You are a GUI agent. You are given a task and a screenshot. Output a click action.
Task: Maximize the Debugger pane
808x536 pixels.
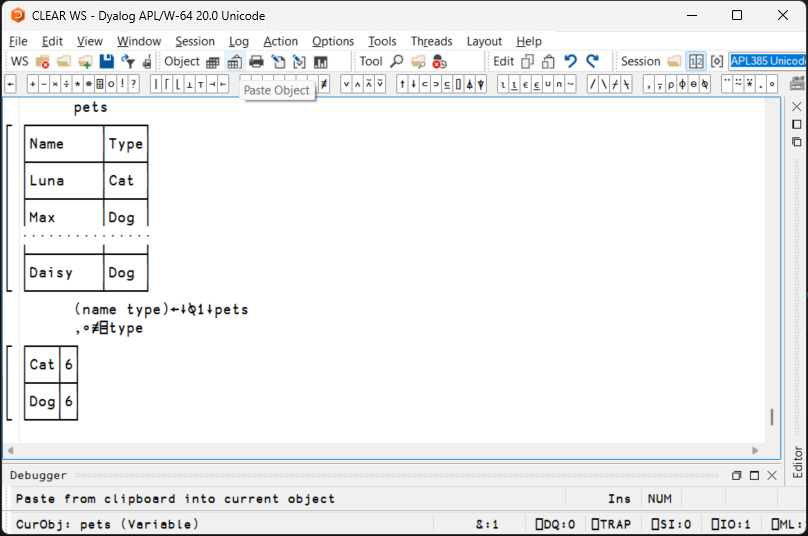click(754, 476)
